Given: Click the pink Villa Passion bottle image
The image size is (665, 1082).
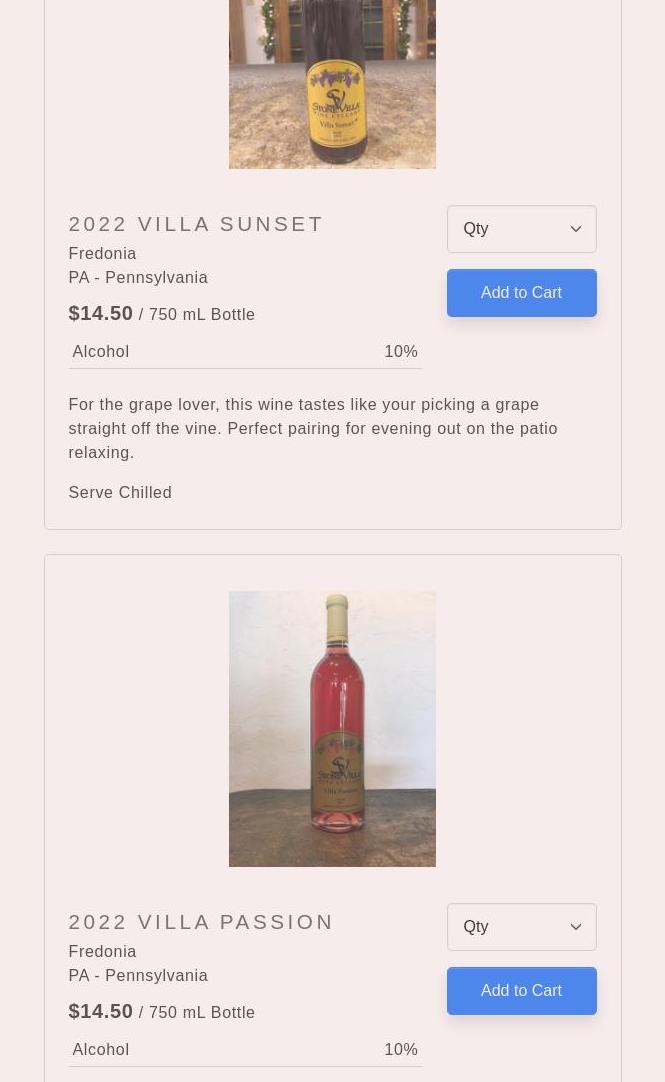Looking at the screenshot, I should (332, 728).
